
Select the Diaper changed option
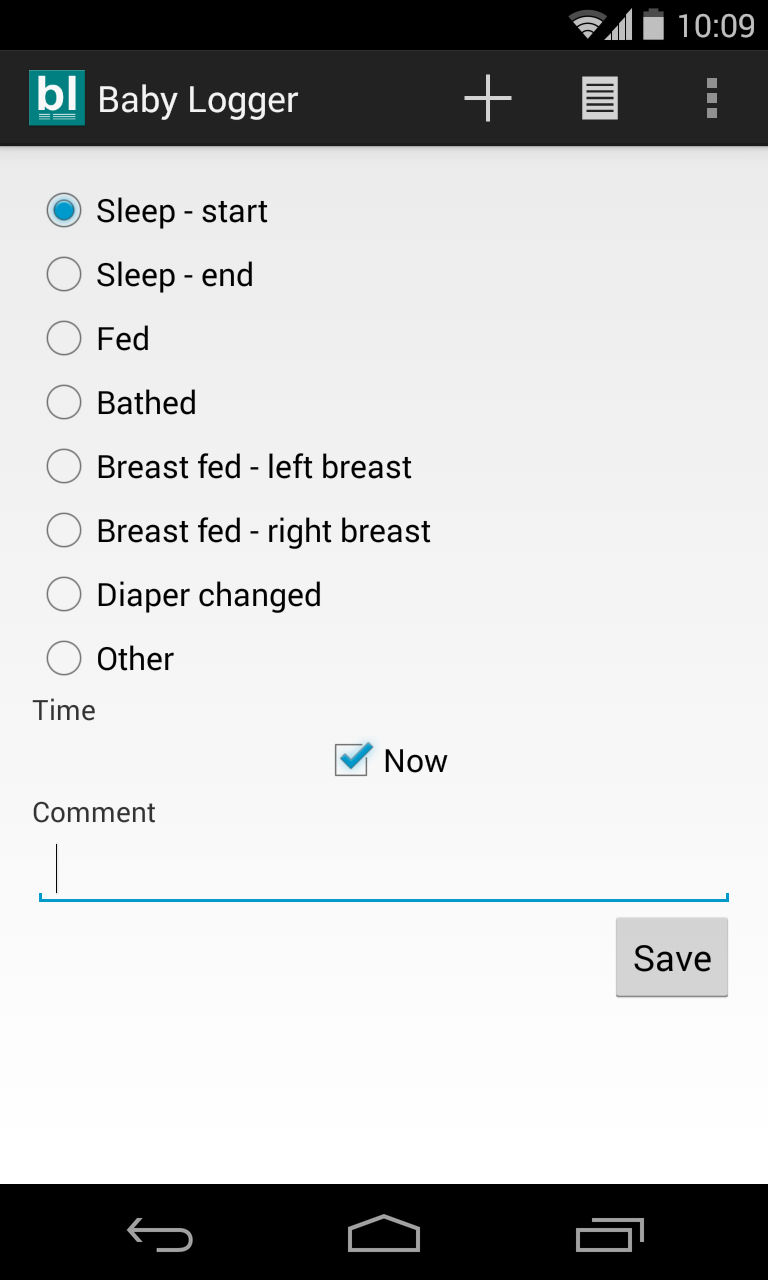coord(64,595)
